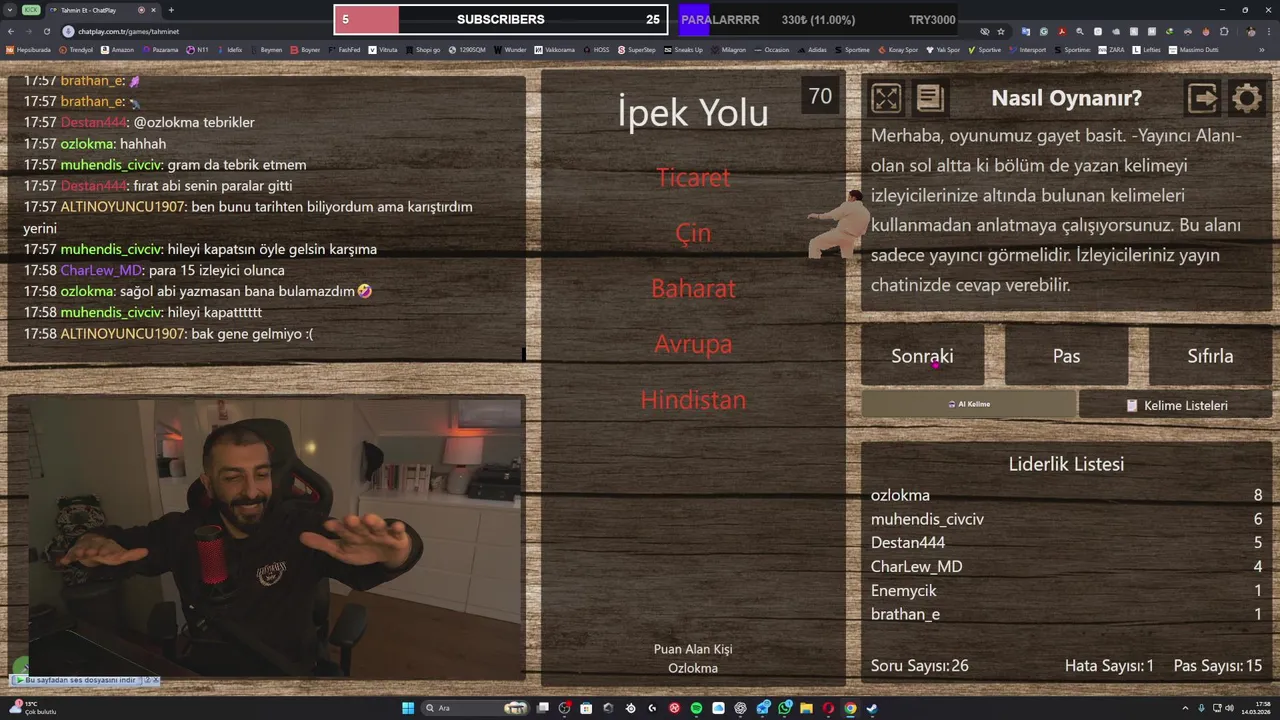Viewport: 1280px width, 720px height.
Task: Open the Boyner bookmark
Action: [305, 49]
